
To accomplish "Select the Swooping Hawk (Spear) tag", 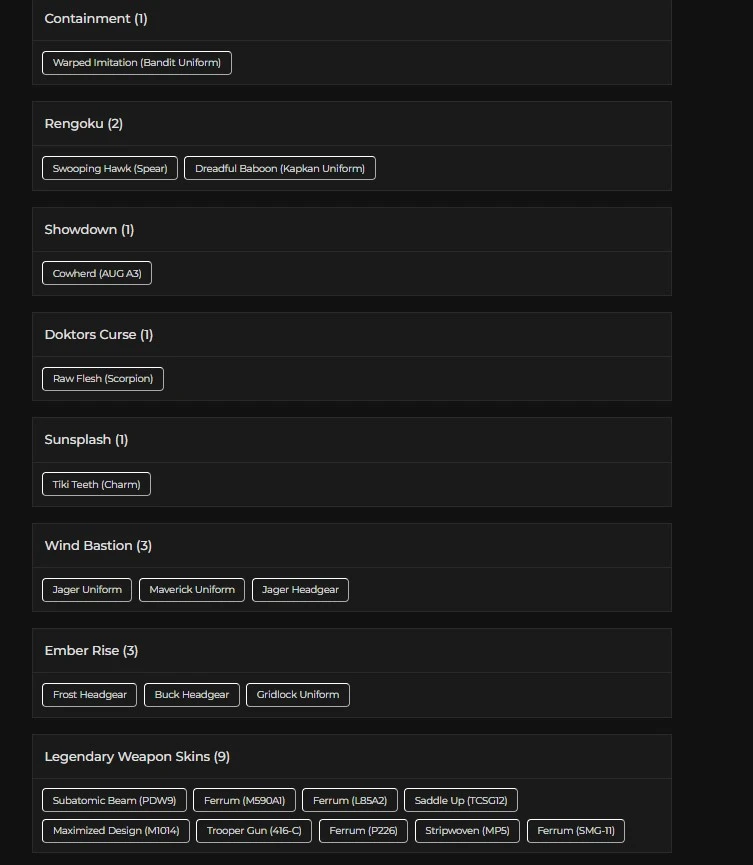I will pos(110,169).
